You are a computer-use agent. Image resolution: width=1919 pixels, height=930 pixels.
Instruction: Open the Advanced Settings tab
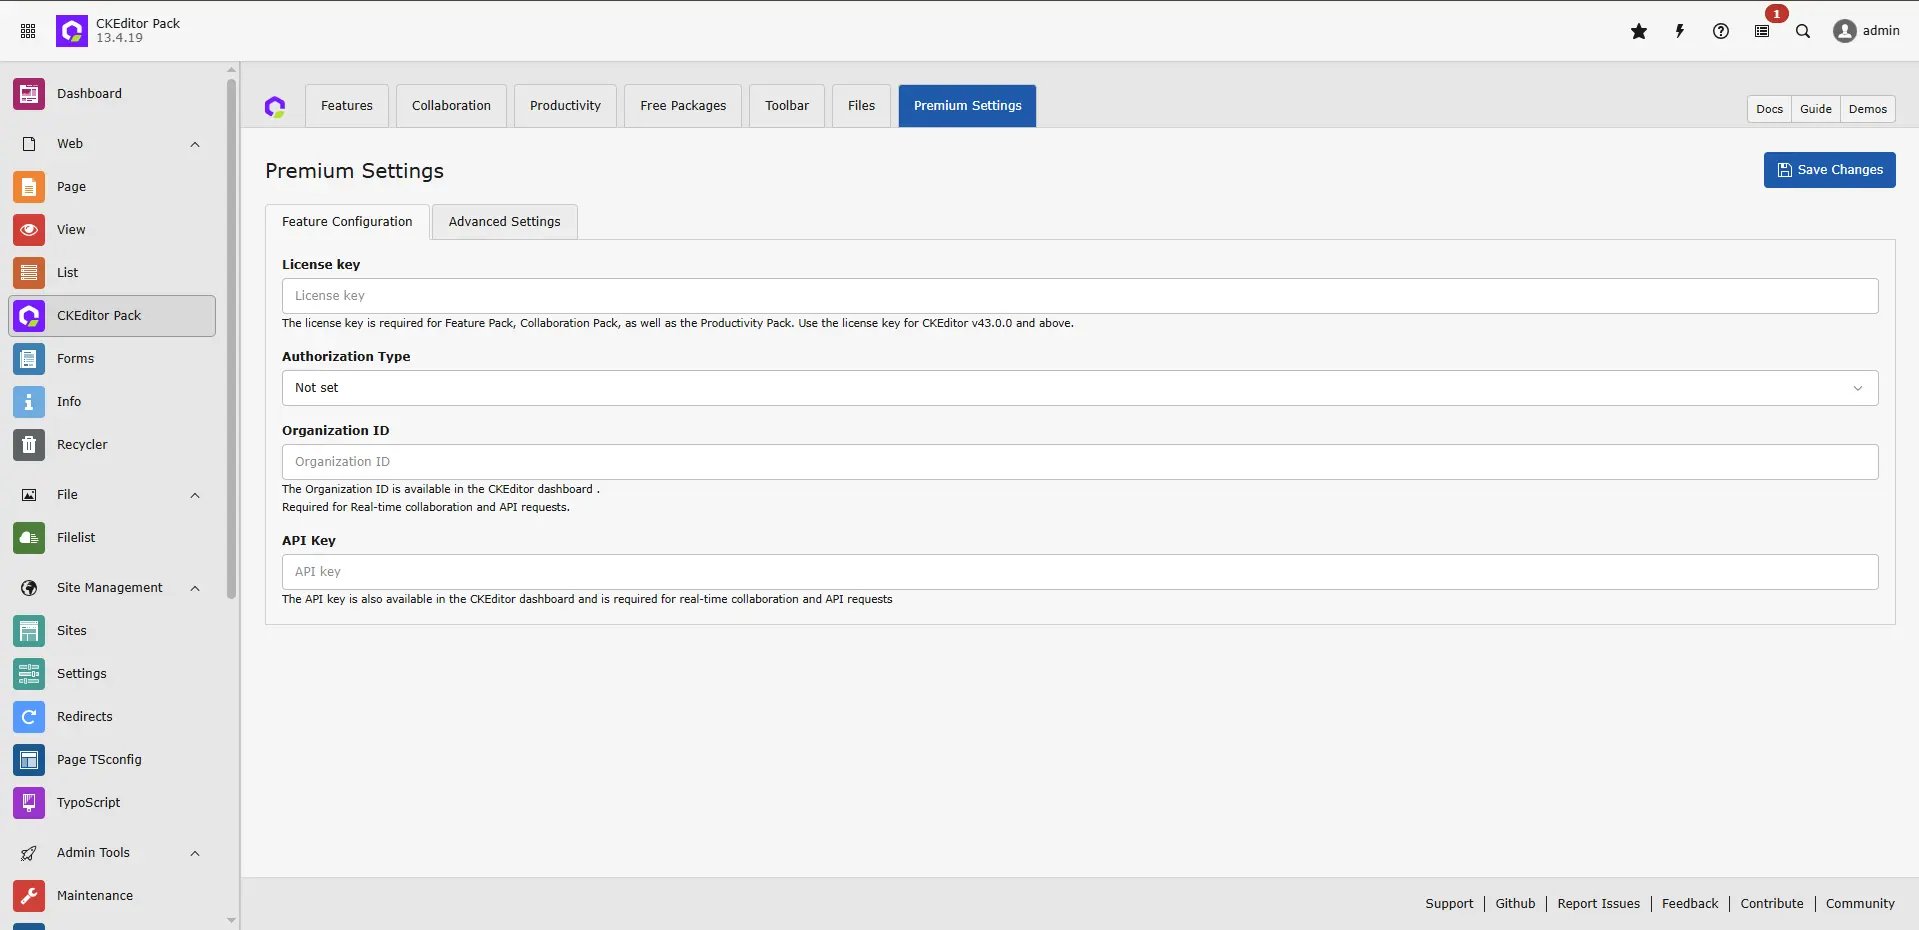click(504, 222)
